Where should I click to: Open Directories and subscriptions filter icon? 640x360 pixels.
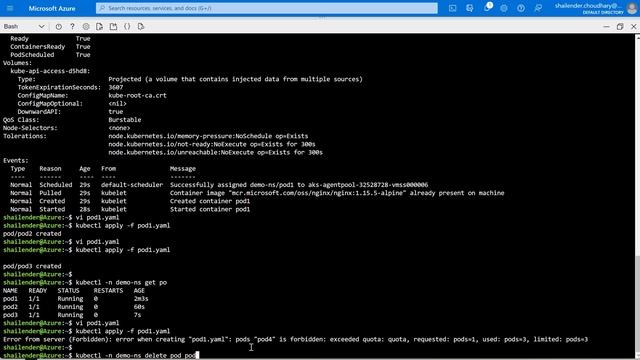pos(469,8)
